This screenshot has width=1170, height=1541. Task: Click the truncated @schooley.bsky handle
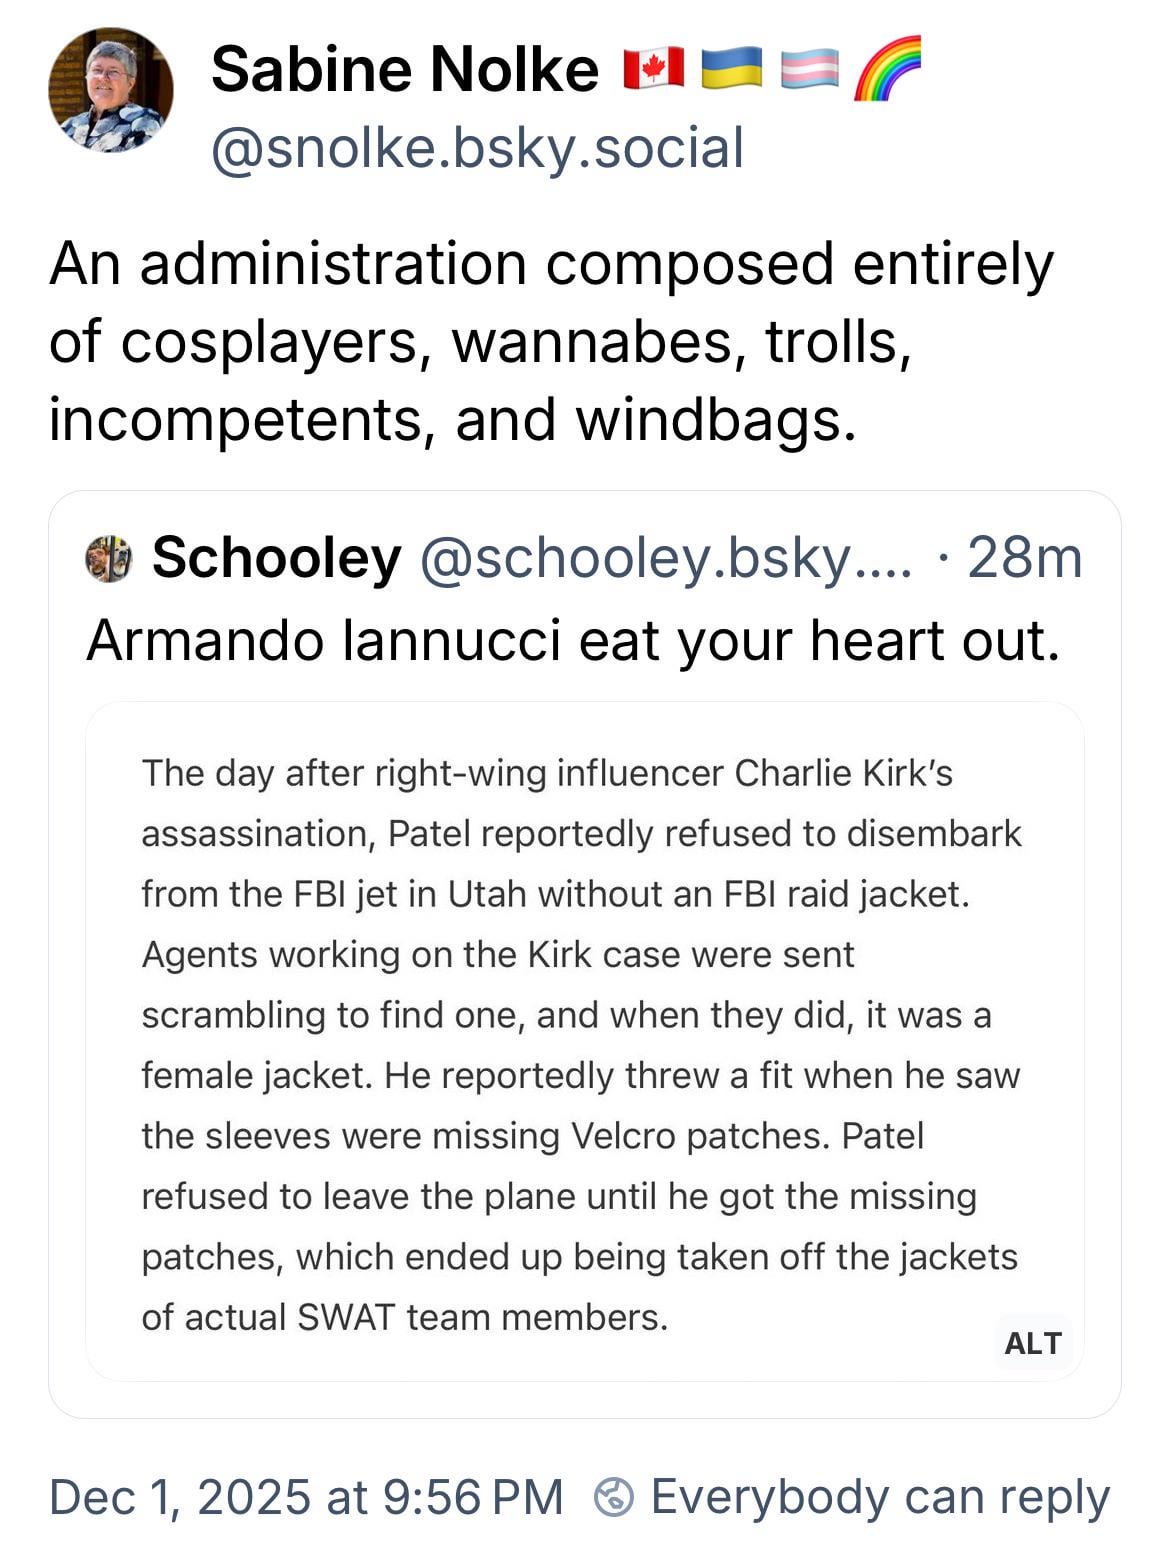pos(666,557)
